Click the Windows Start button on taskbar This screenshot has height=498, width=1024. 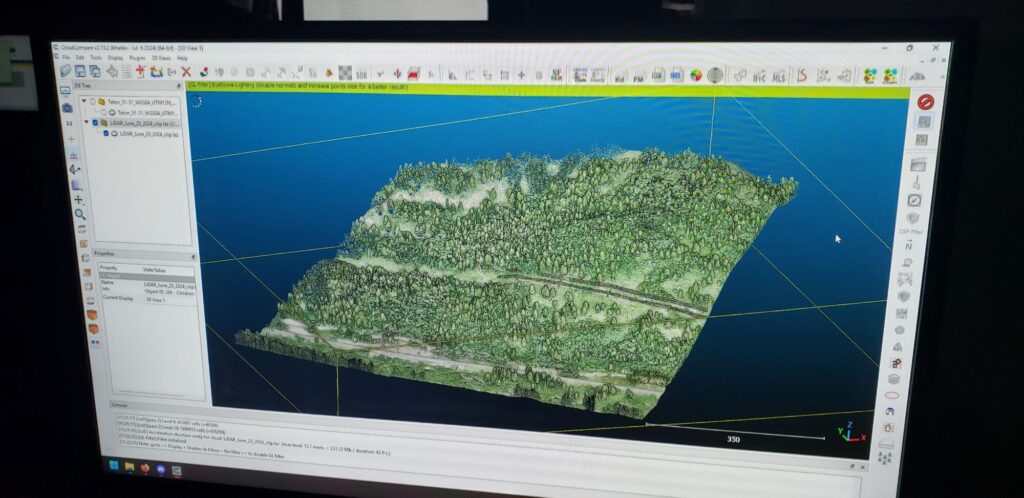pyautogui.click(x=113, y=466)
